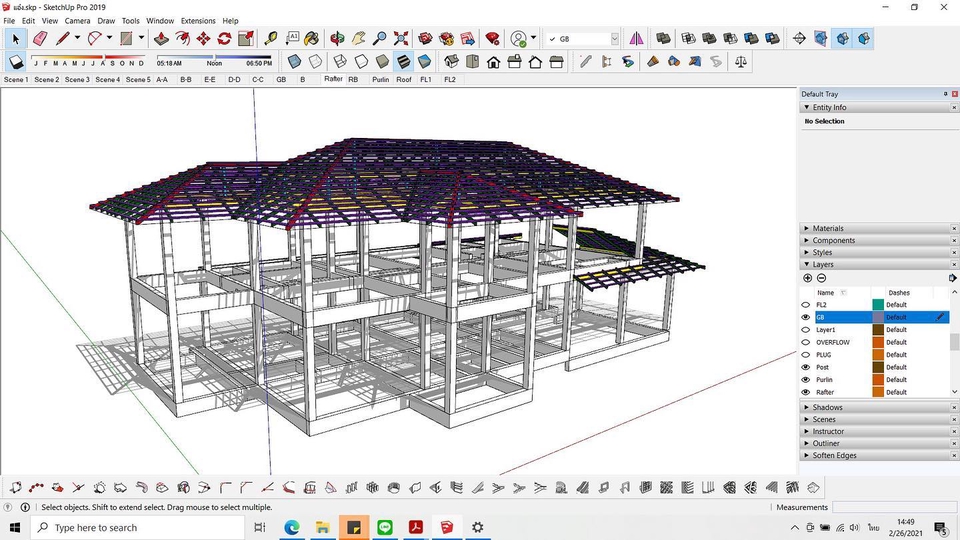
Task: Activate the Push/Pull tool
Action: pos(161,39)
